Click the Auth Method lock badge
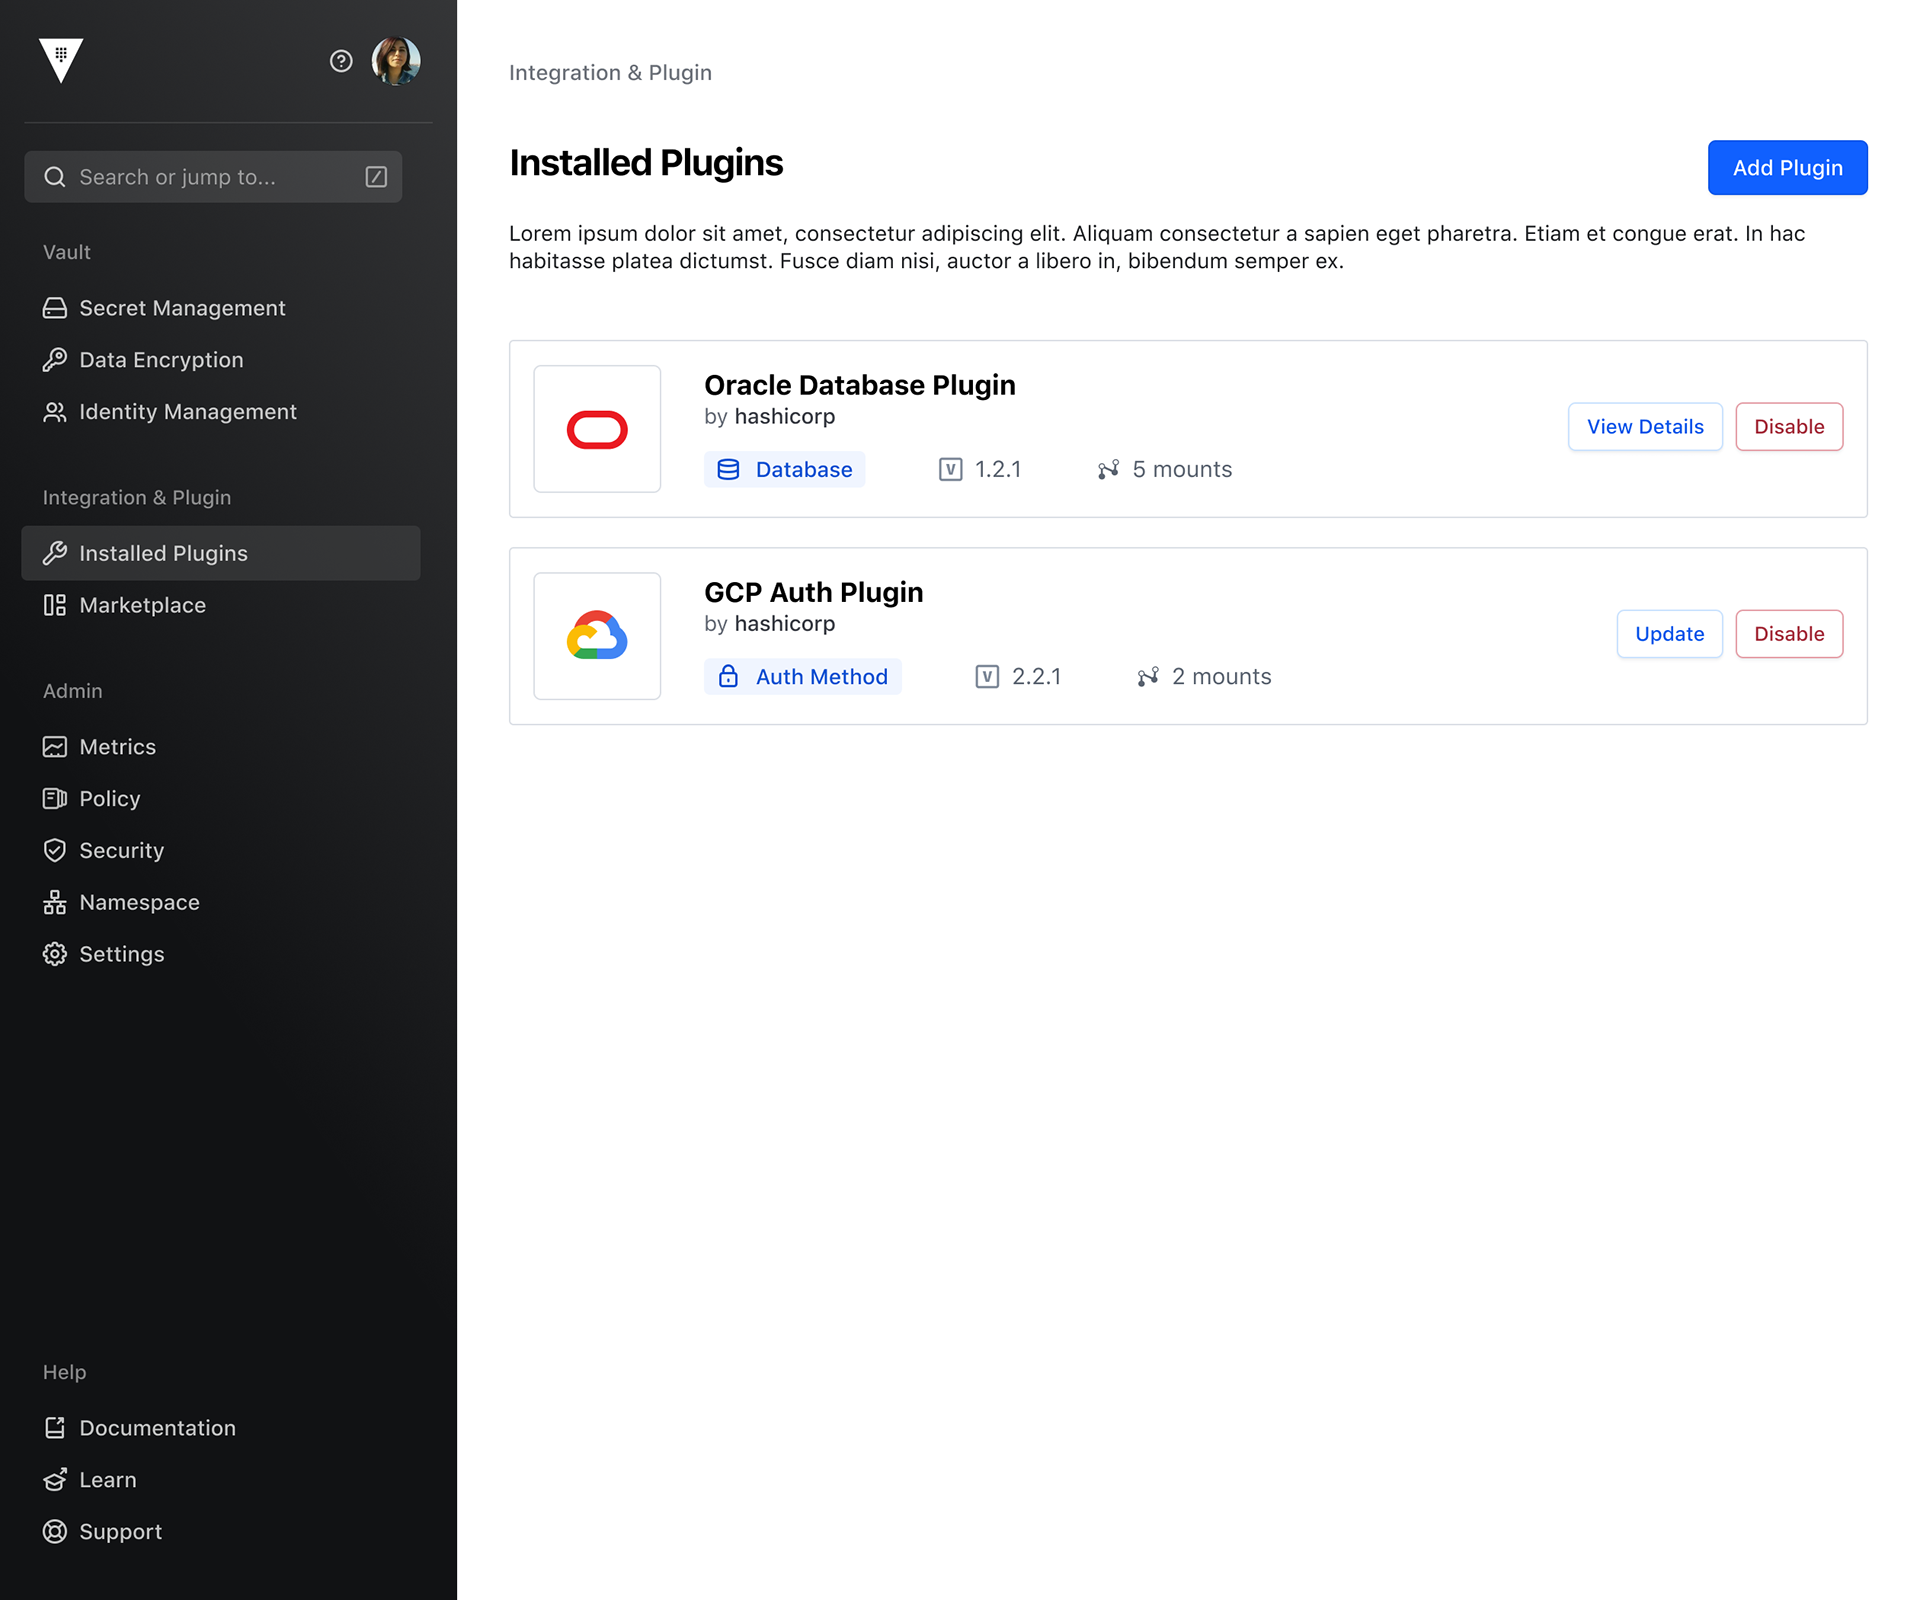1920x1600 pixels. 802,676
